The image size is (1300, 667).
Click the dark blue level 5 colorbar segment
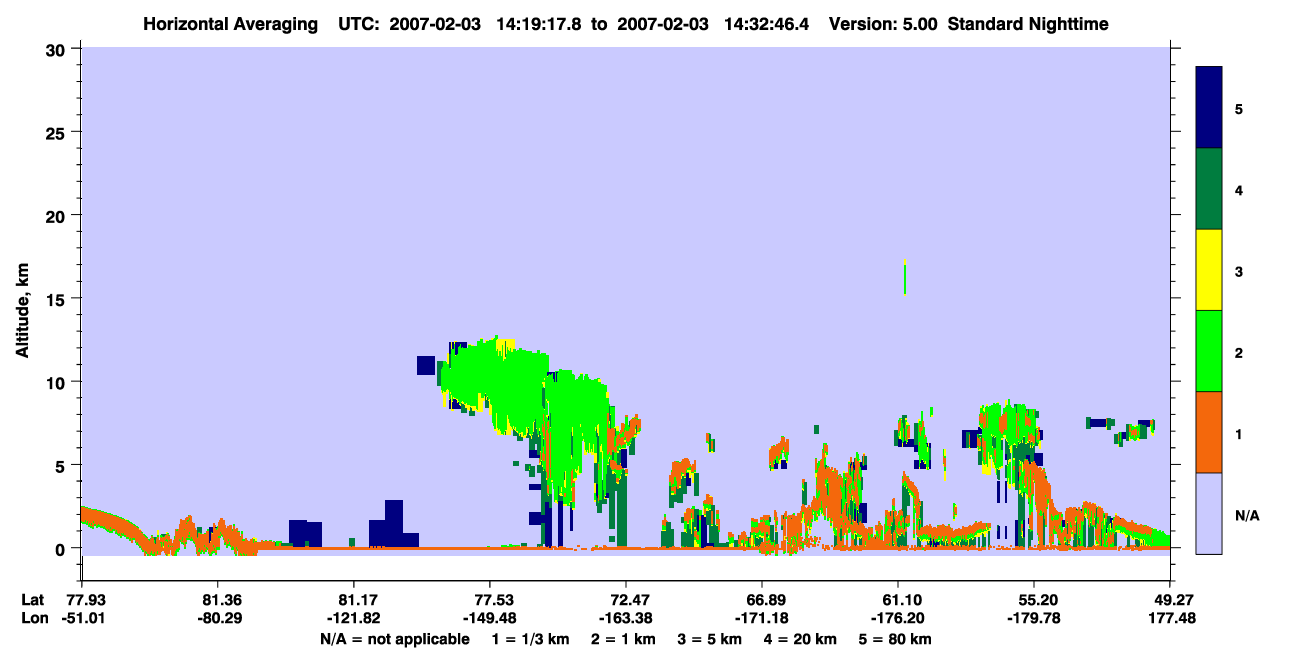1209,107
